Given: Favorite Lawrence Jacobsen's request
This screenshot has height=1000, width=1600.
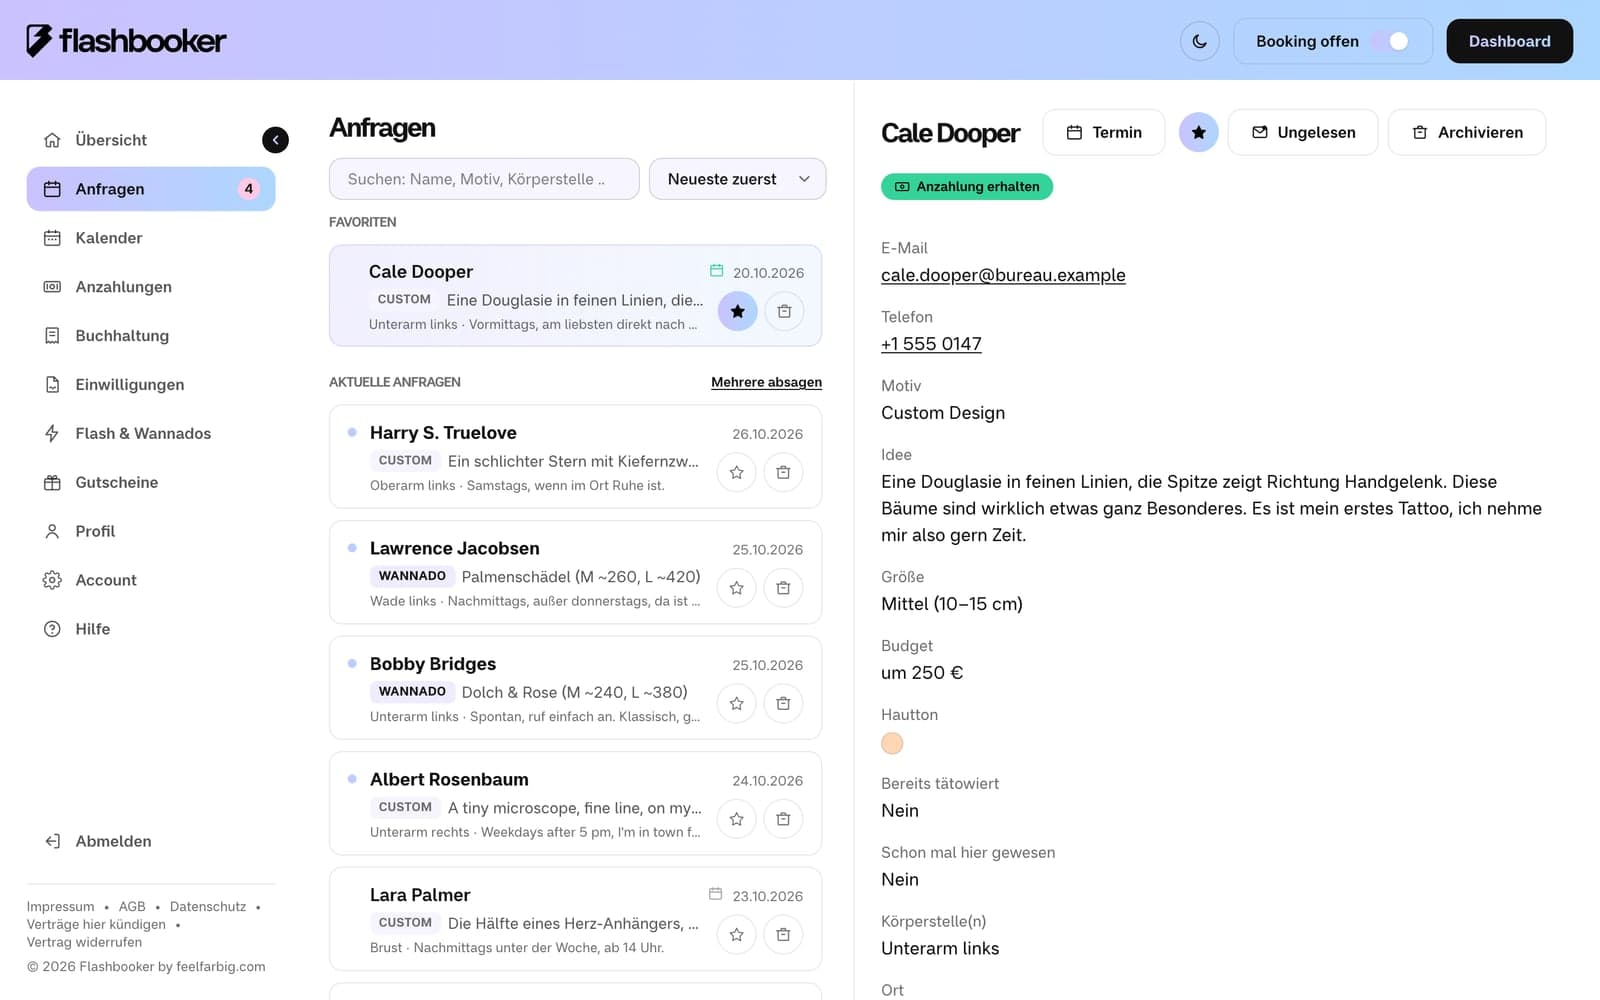Looking at the screenshot, I should pos(736,588).
